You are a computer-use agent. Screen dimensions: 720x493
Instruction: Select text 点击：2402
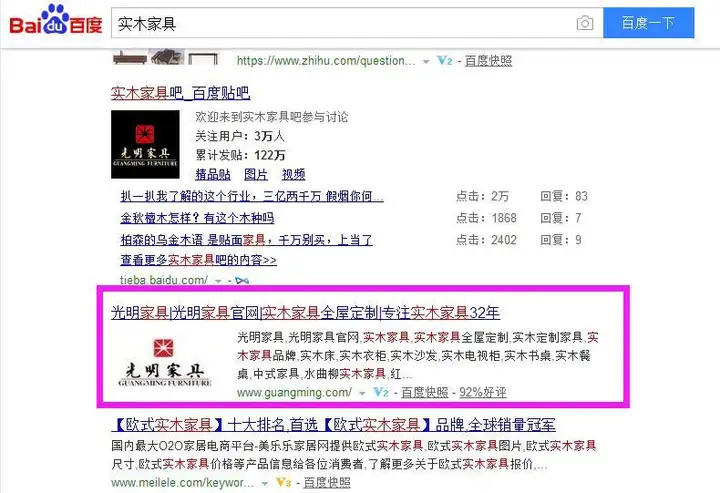click(x=486, y=240)
